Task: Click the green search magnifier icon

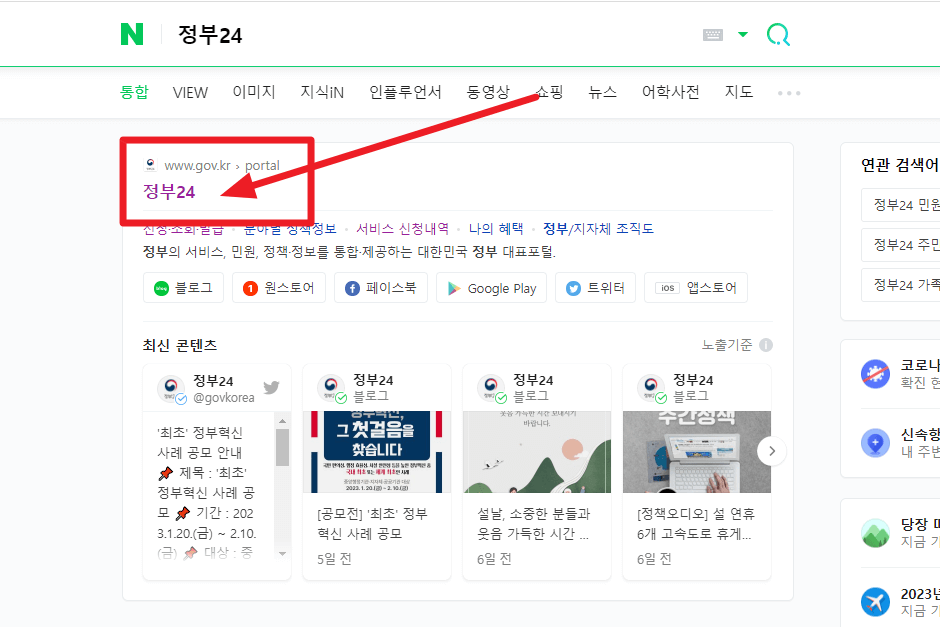Action: [x=778, y=35]
